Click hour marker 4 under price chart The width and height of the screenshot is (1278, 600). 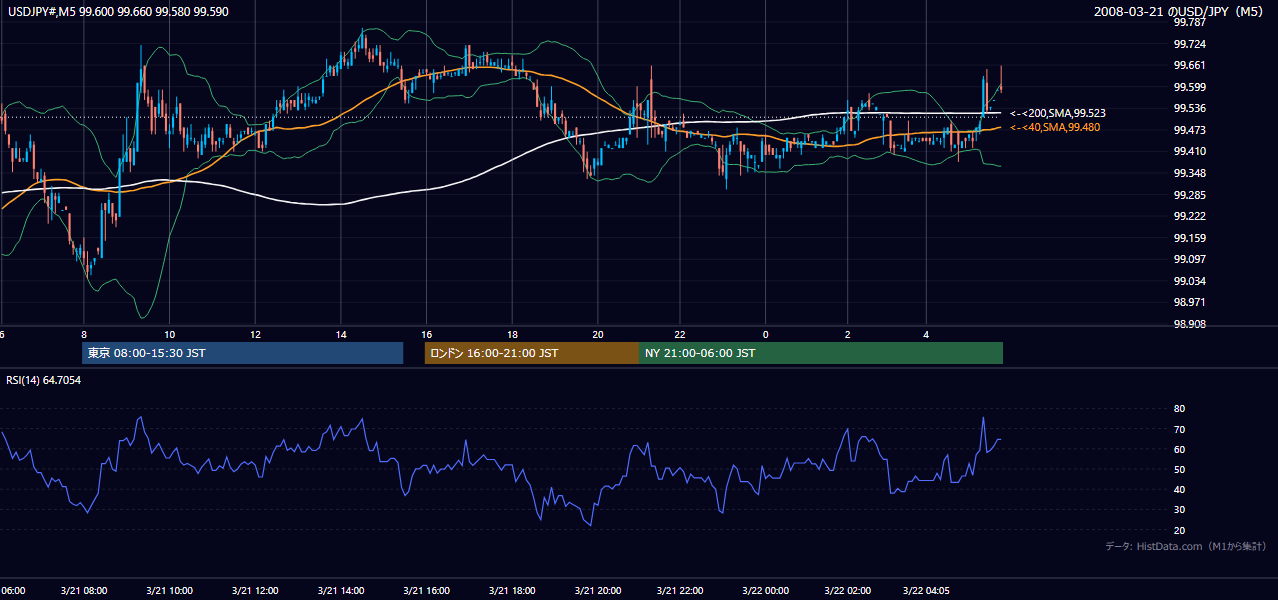click(x=927, y=334)
